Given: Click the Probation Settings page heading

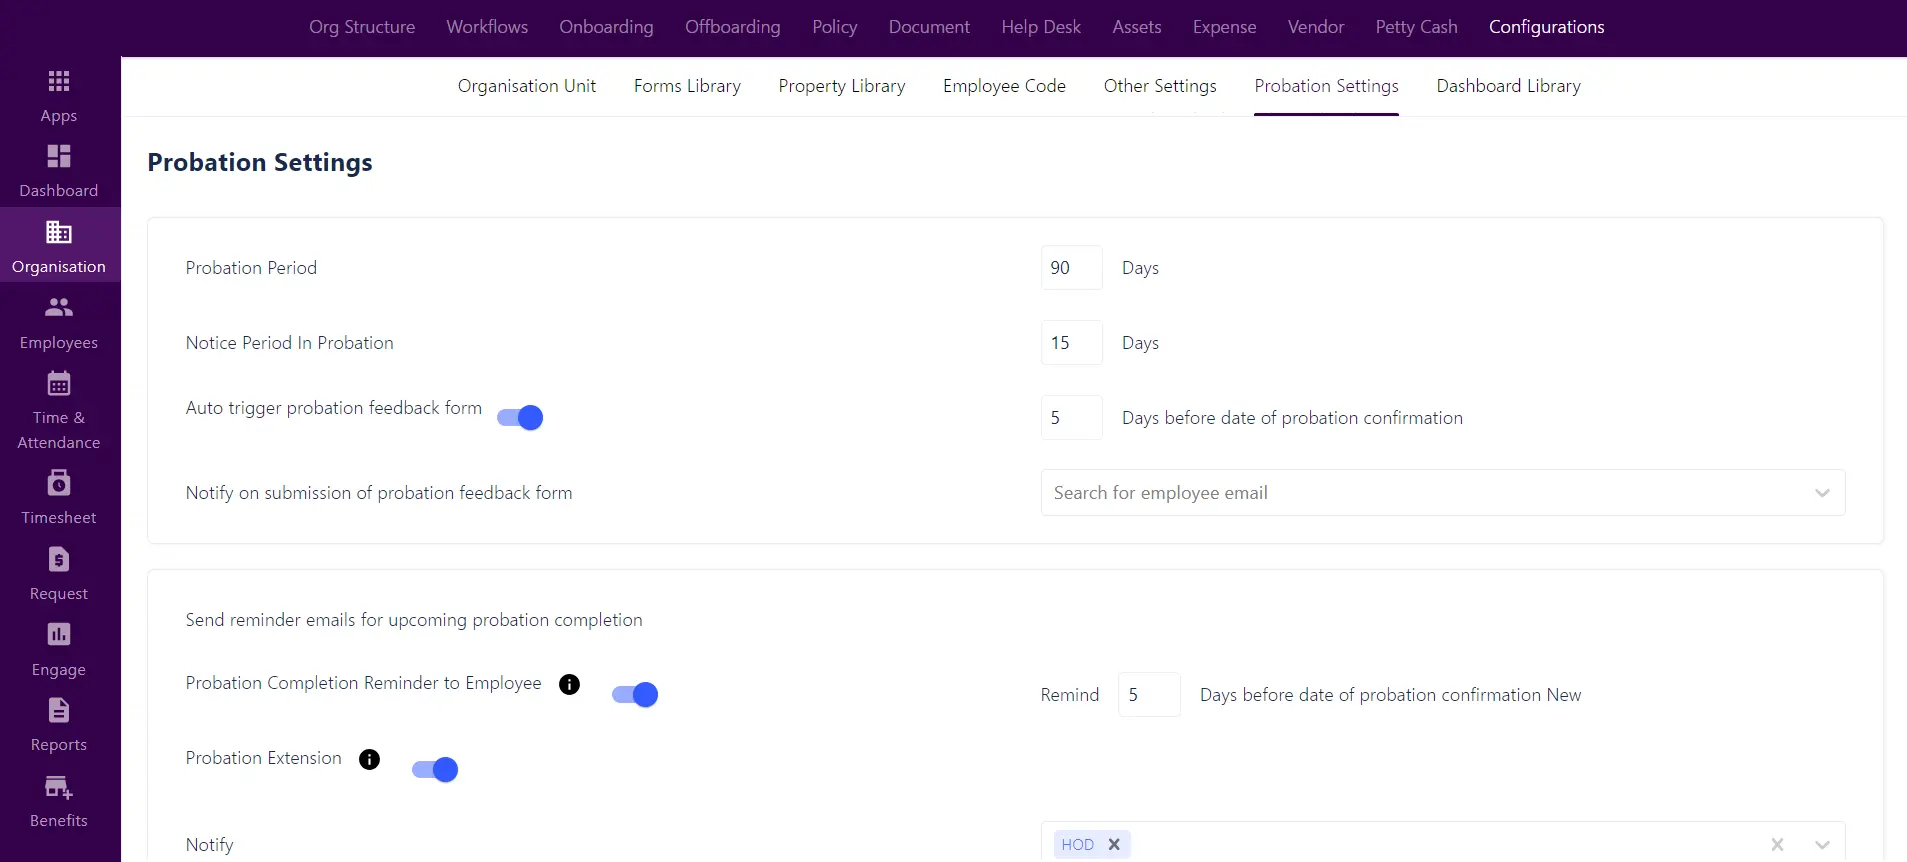Looking at the screenshot, I should (260, 162).
